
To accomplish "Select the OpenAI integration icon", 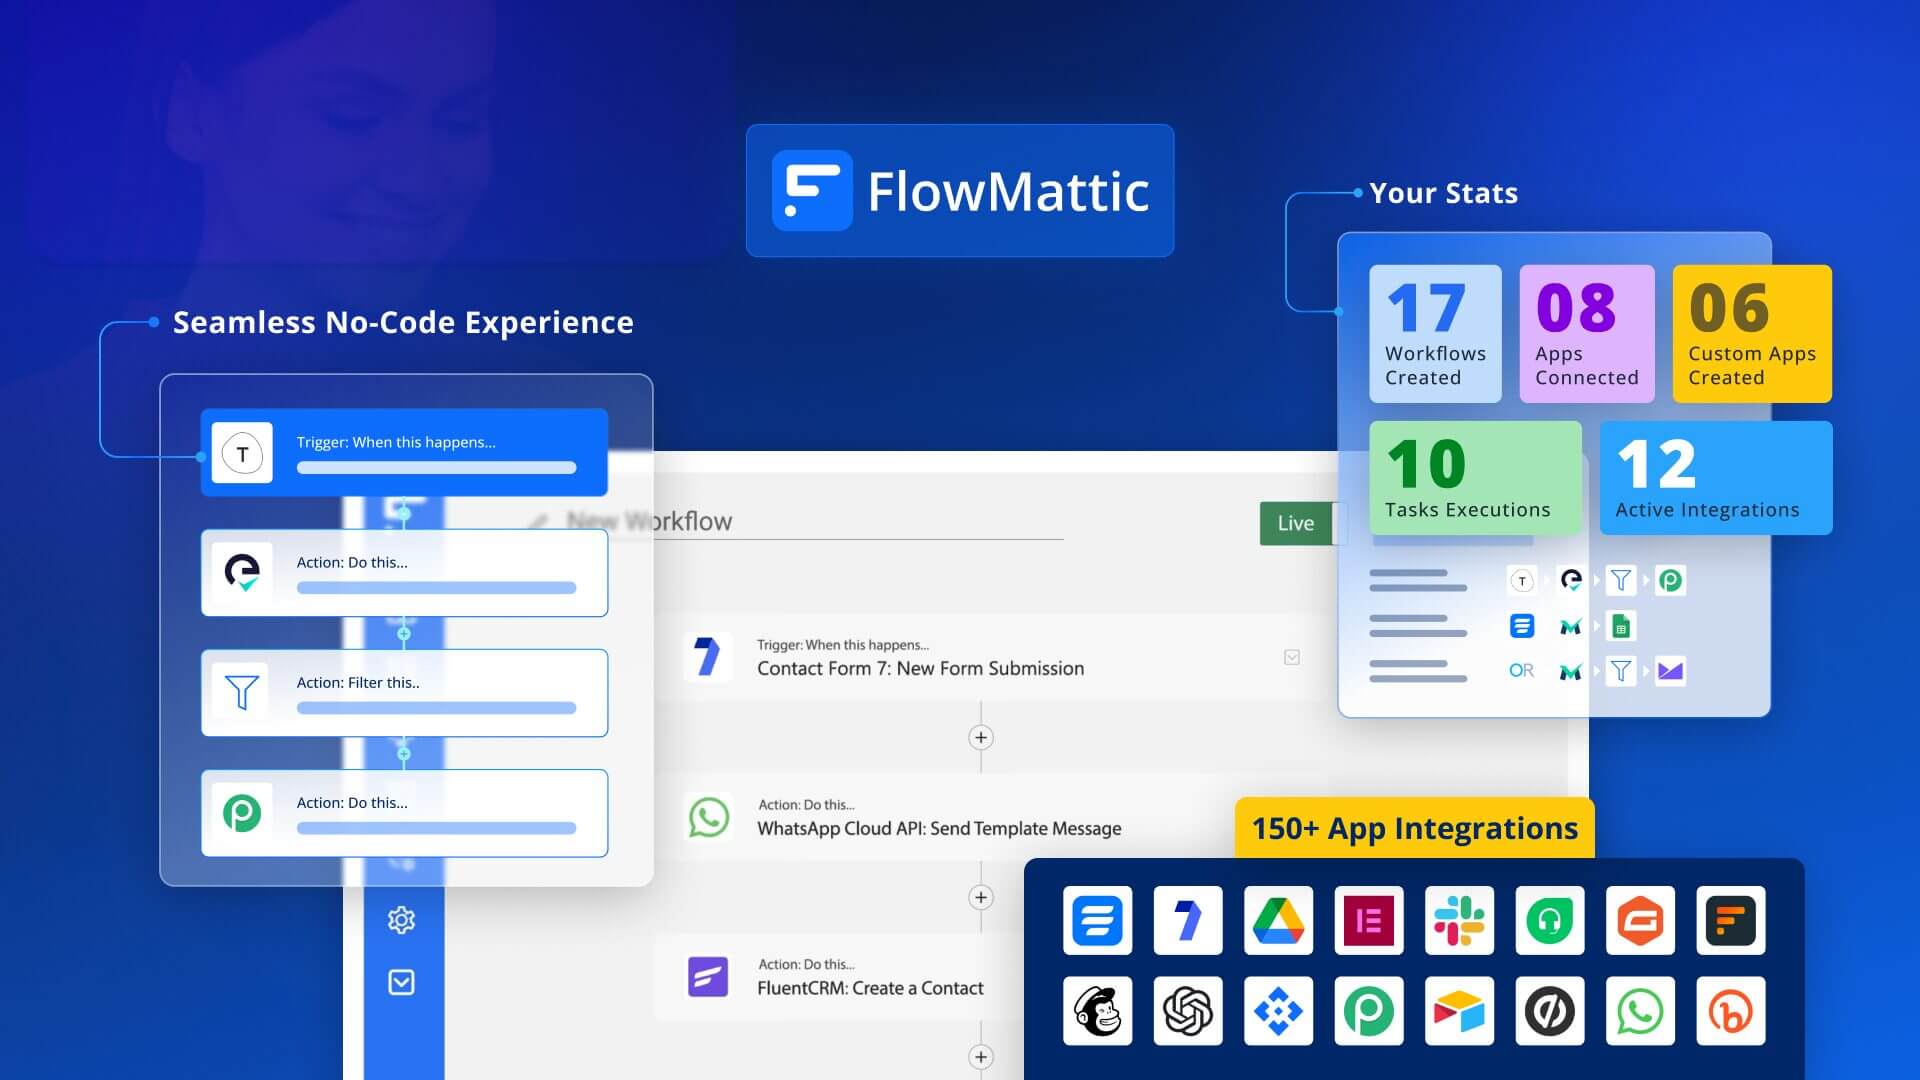I will tap(1188, 1011).
